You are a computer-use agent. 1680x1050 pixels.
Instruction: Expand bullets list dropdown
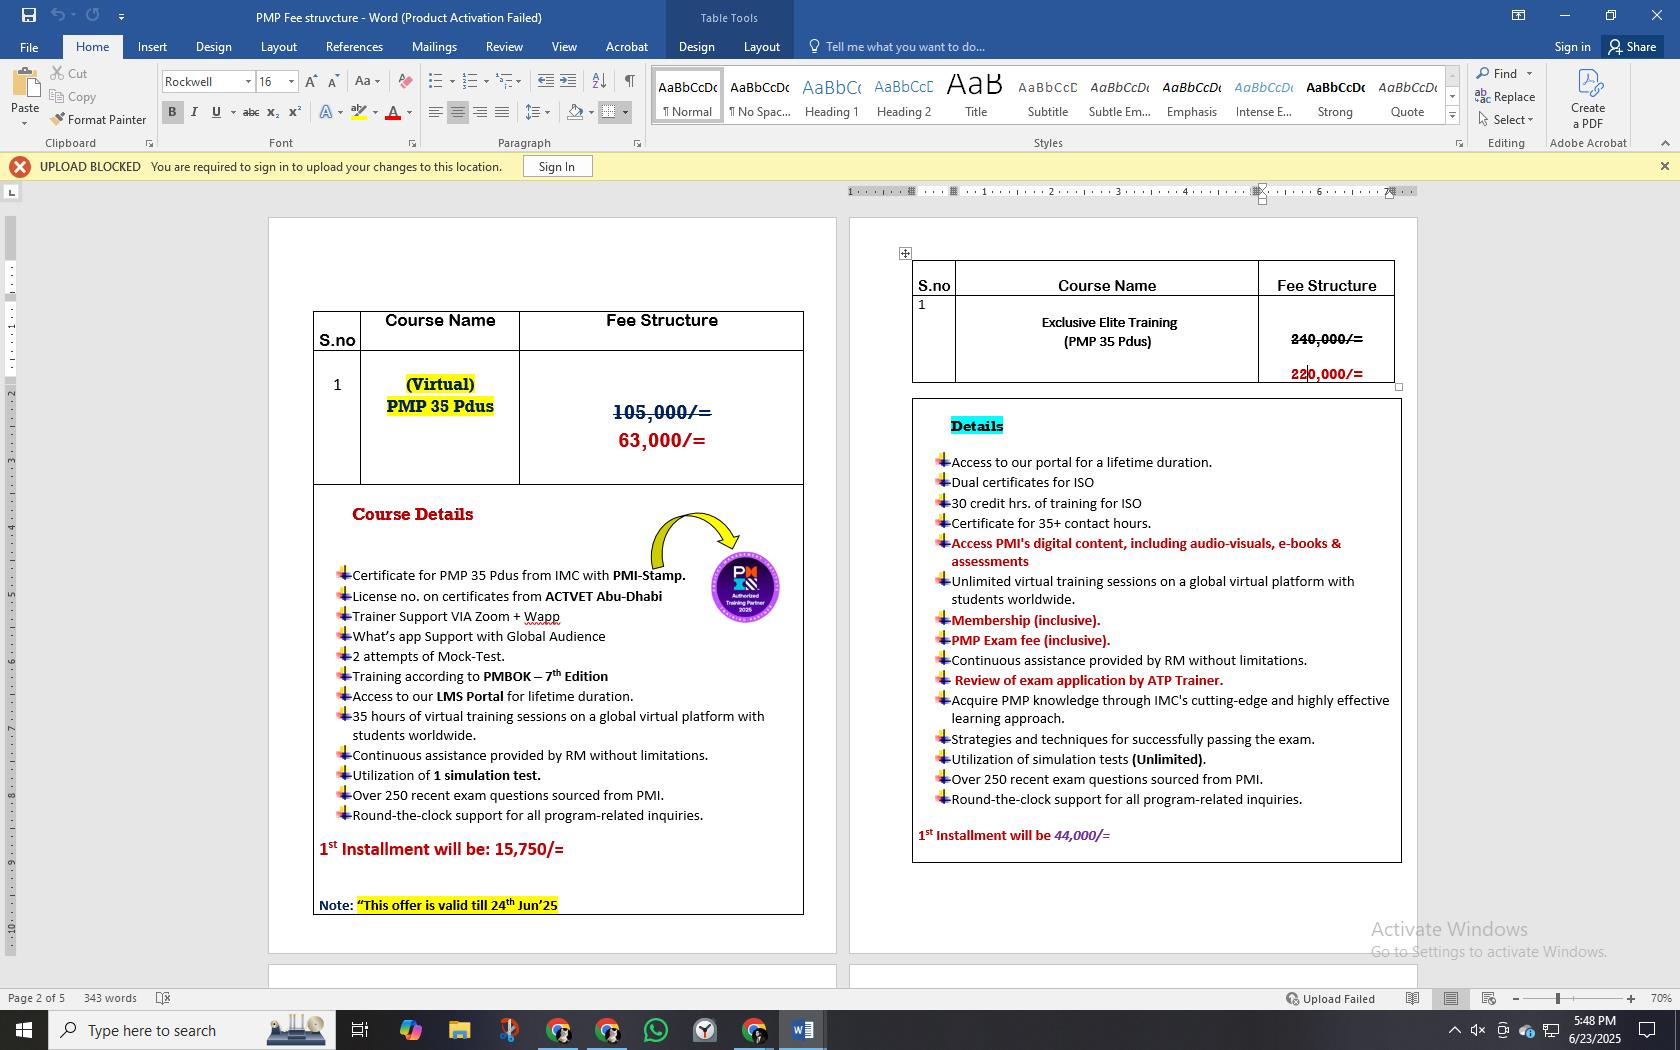tap(452, 81)
